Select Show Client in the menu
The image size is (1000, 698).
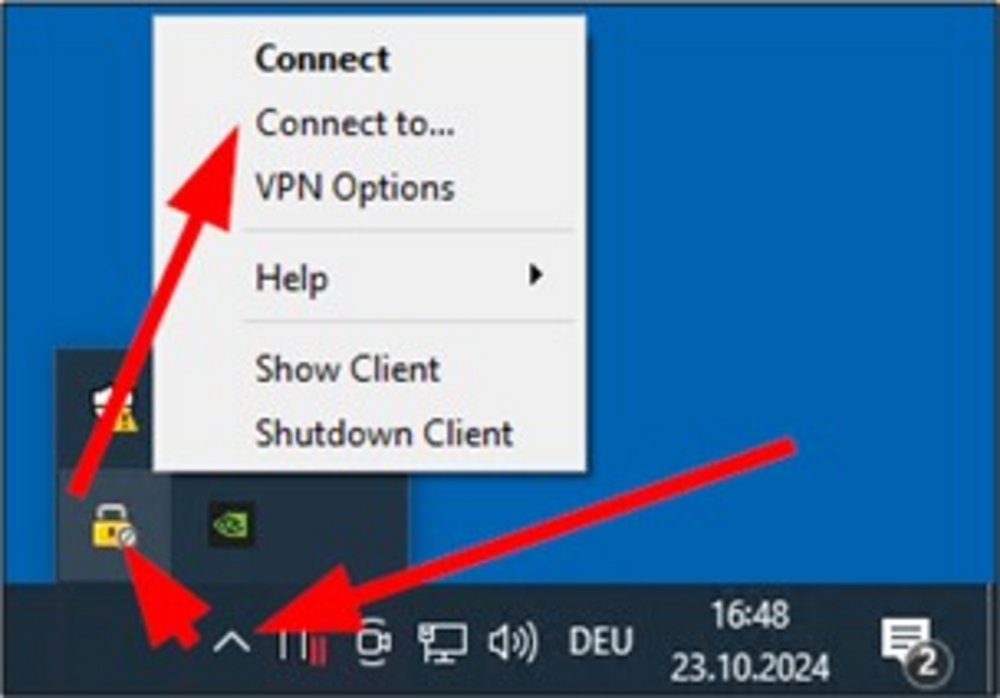348,369
